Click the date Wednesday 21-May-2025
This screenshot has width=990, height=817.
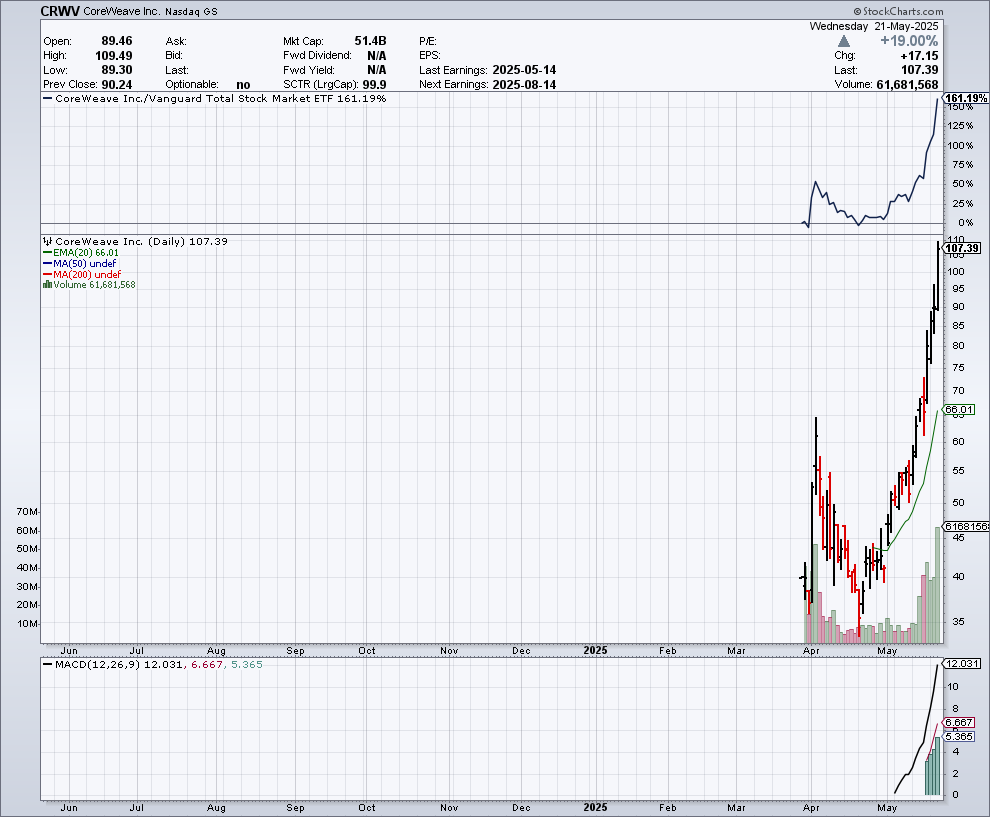pyautogui.click(x=874, y=27)
